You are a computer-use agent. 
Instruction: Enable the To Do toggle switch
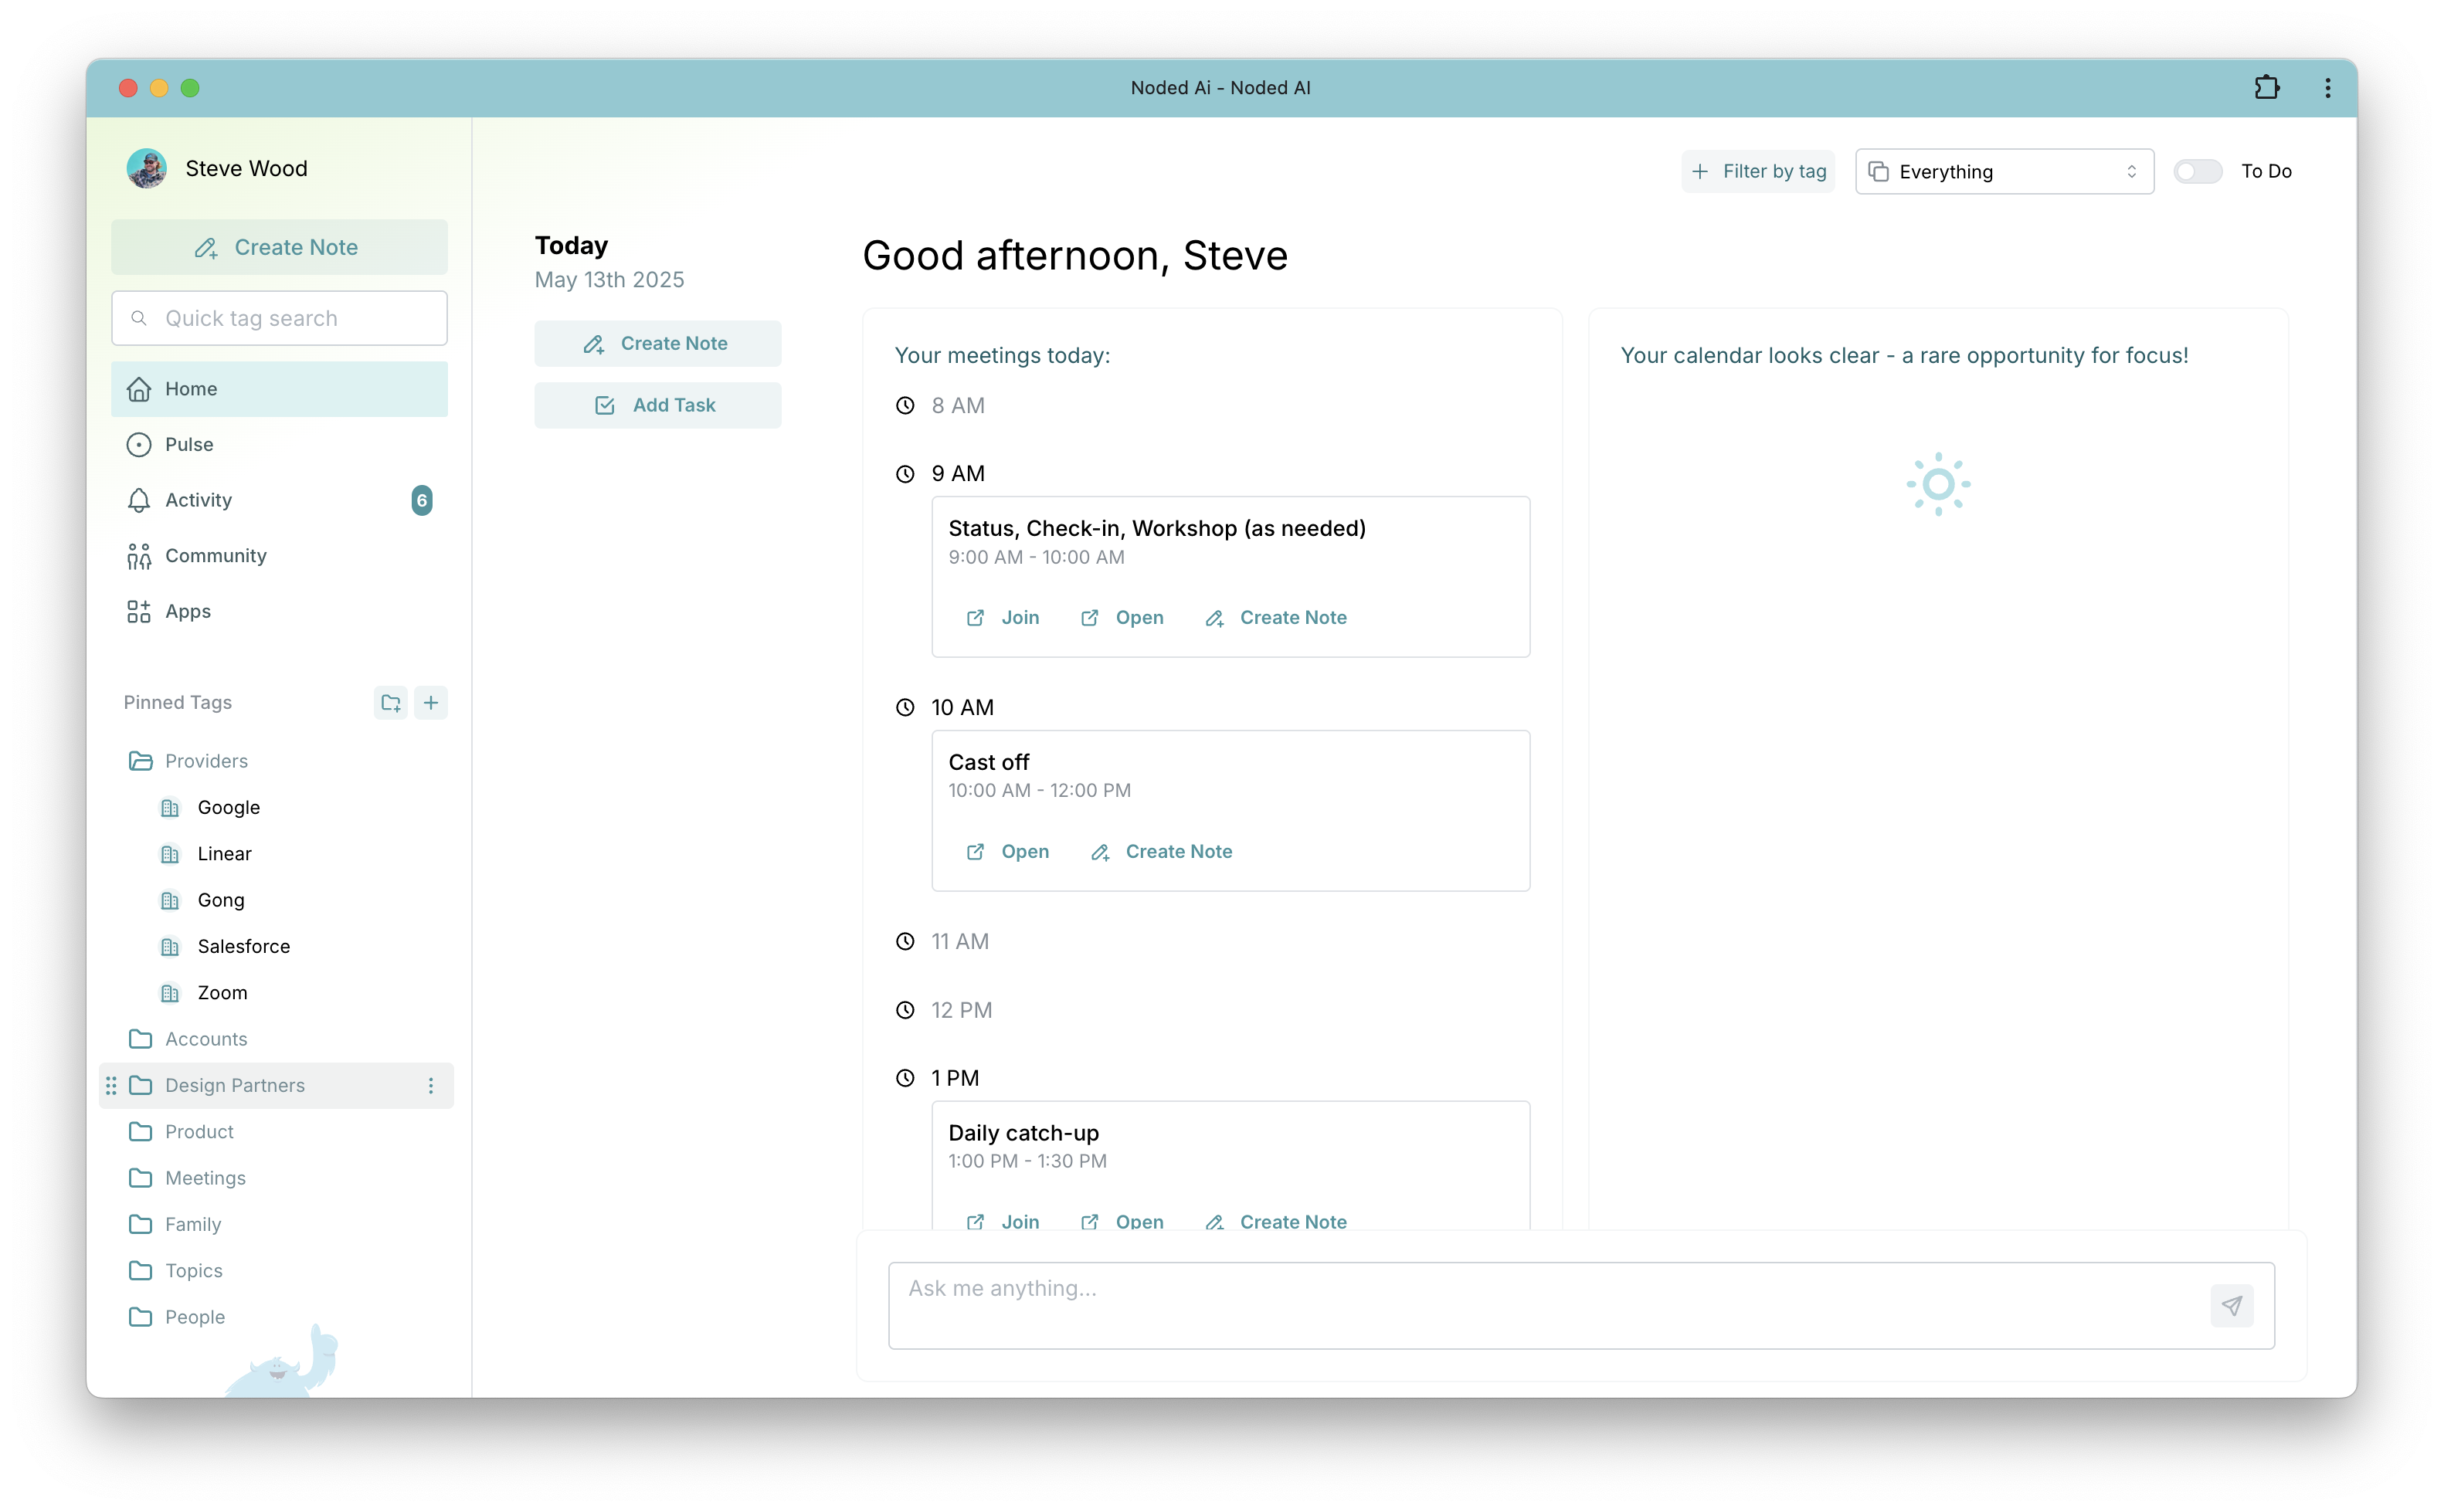[2197, 172]
